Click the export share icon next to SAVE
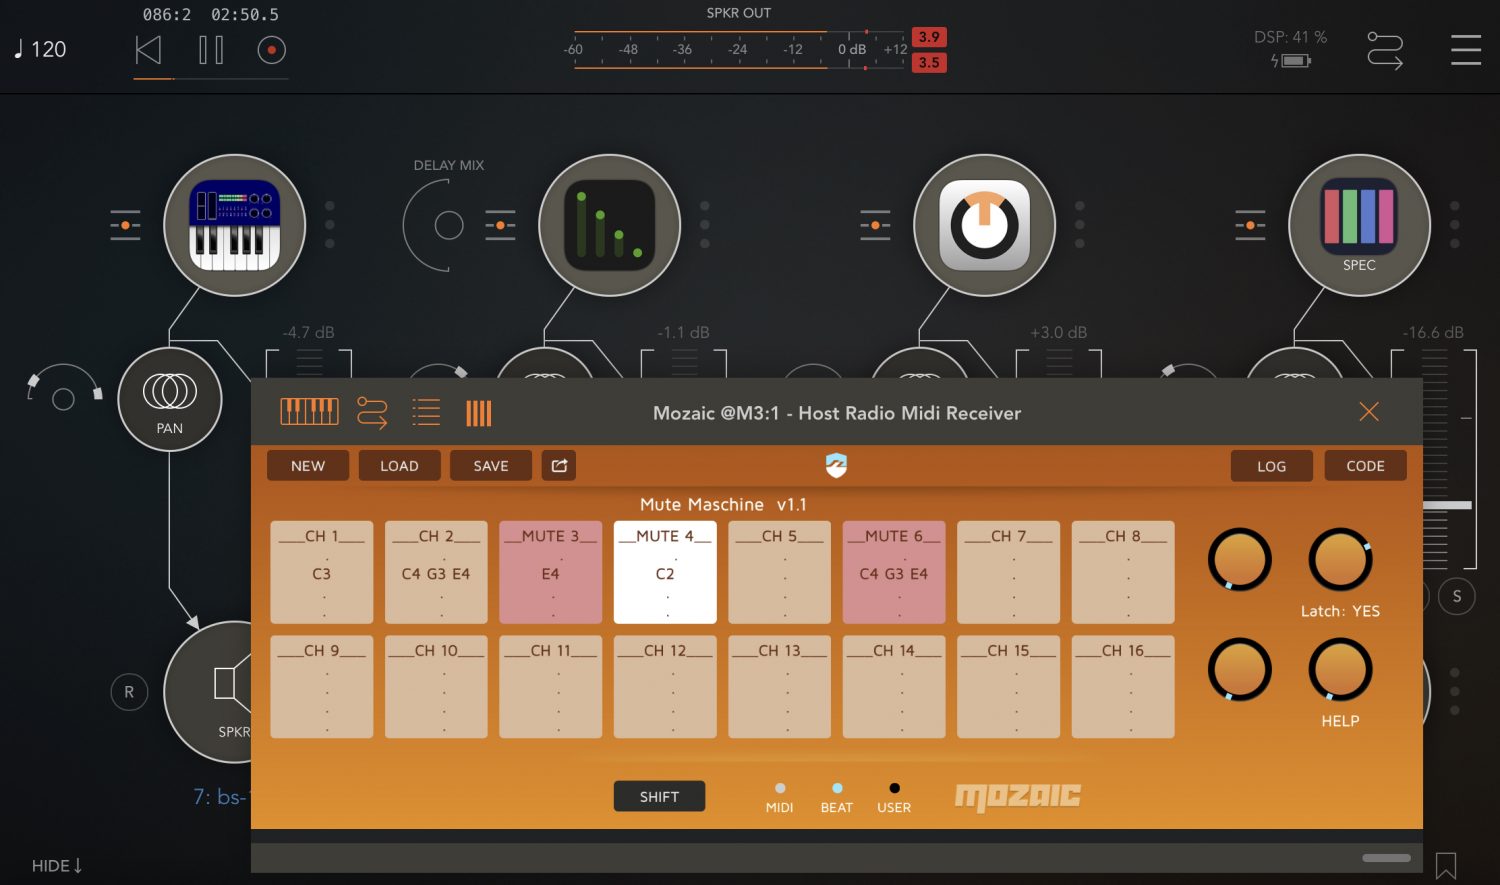 pos(559,465)
